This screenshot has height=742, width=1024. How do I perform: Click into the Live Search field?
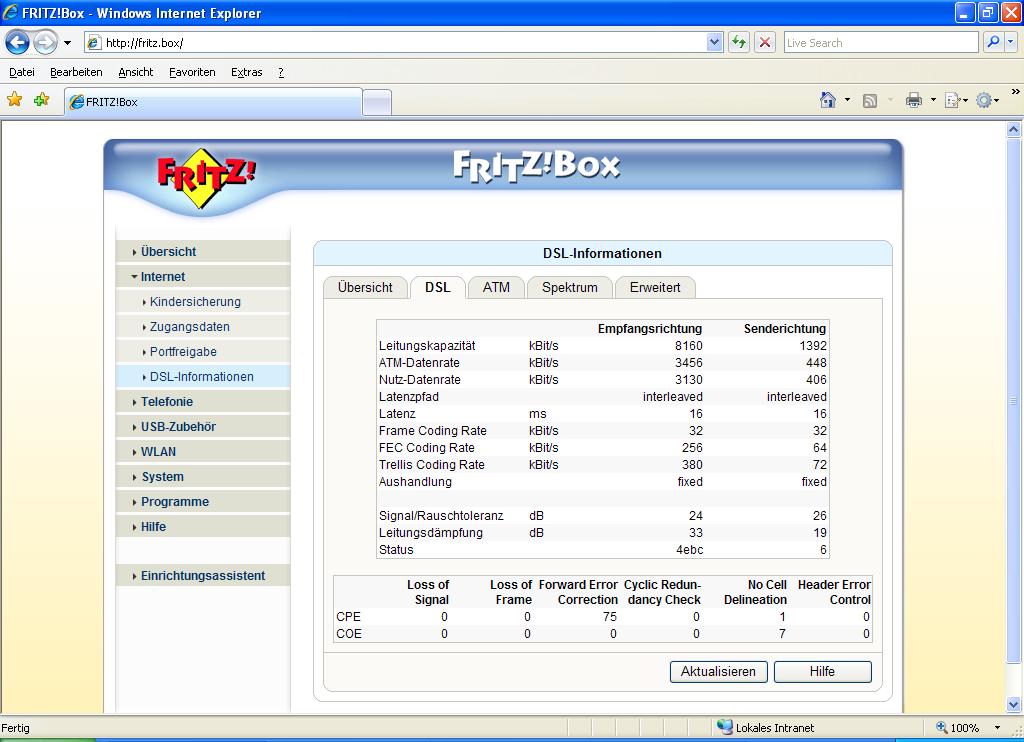tap(879, 42)
